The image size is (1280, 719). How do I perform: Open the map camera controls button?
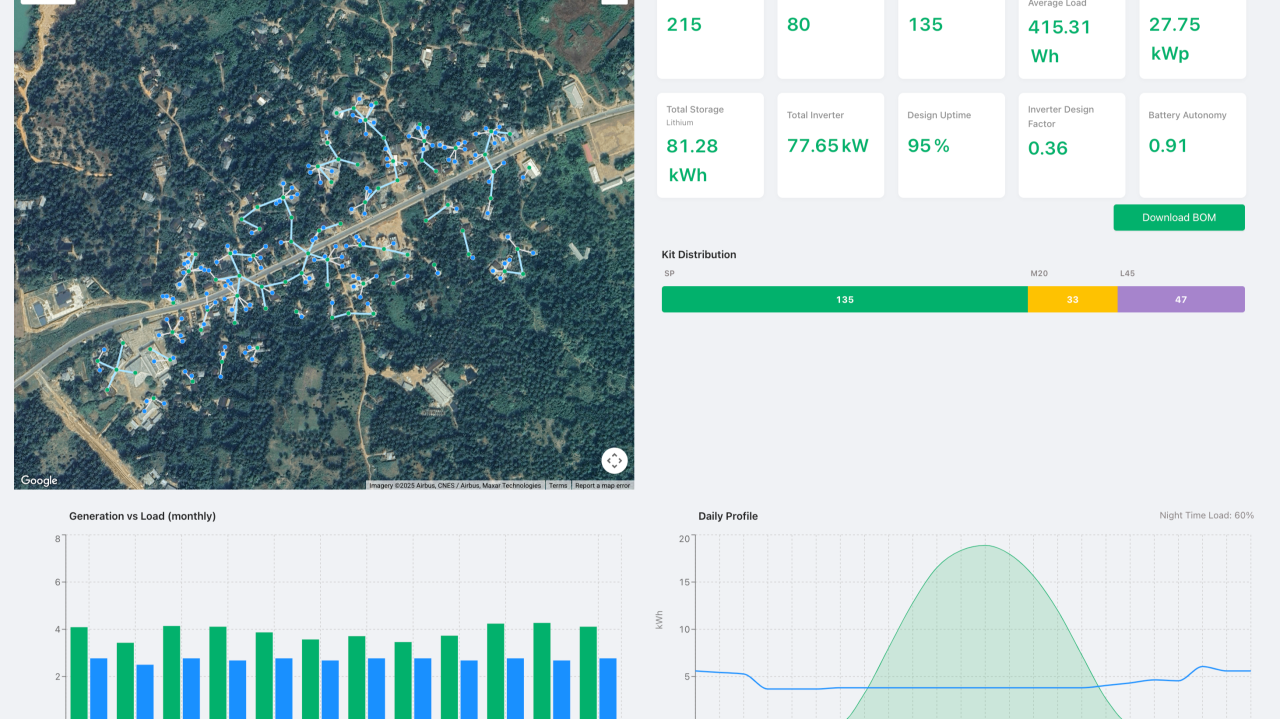tap(614, 460)
